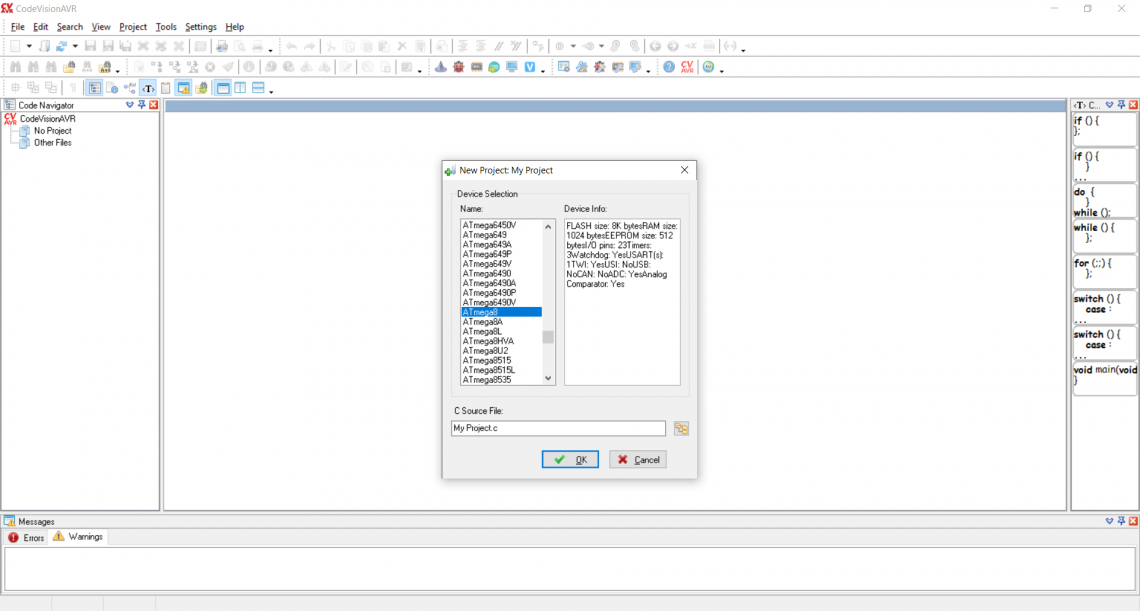
Task: Click the CodeVisionAVR root node icon
Action: point(10,118)
